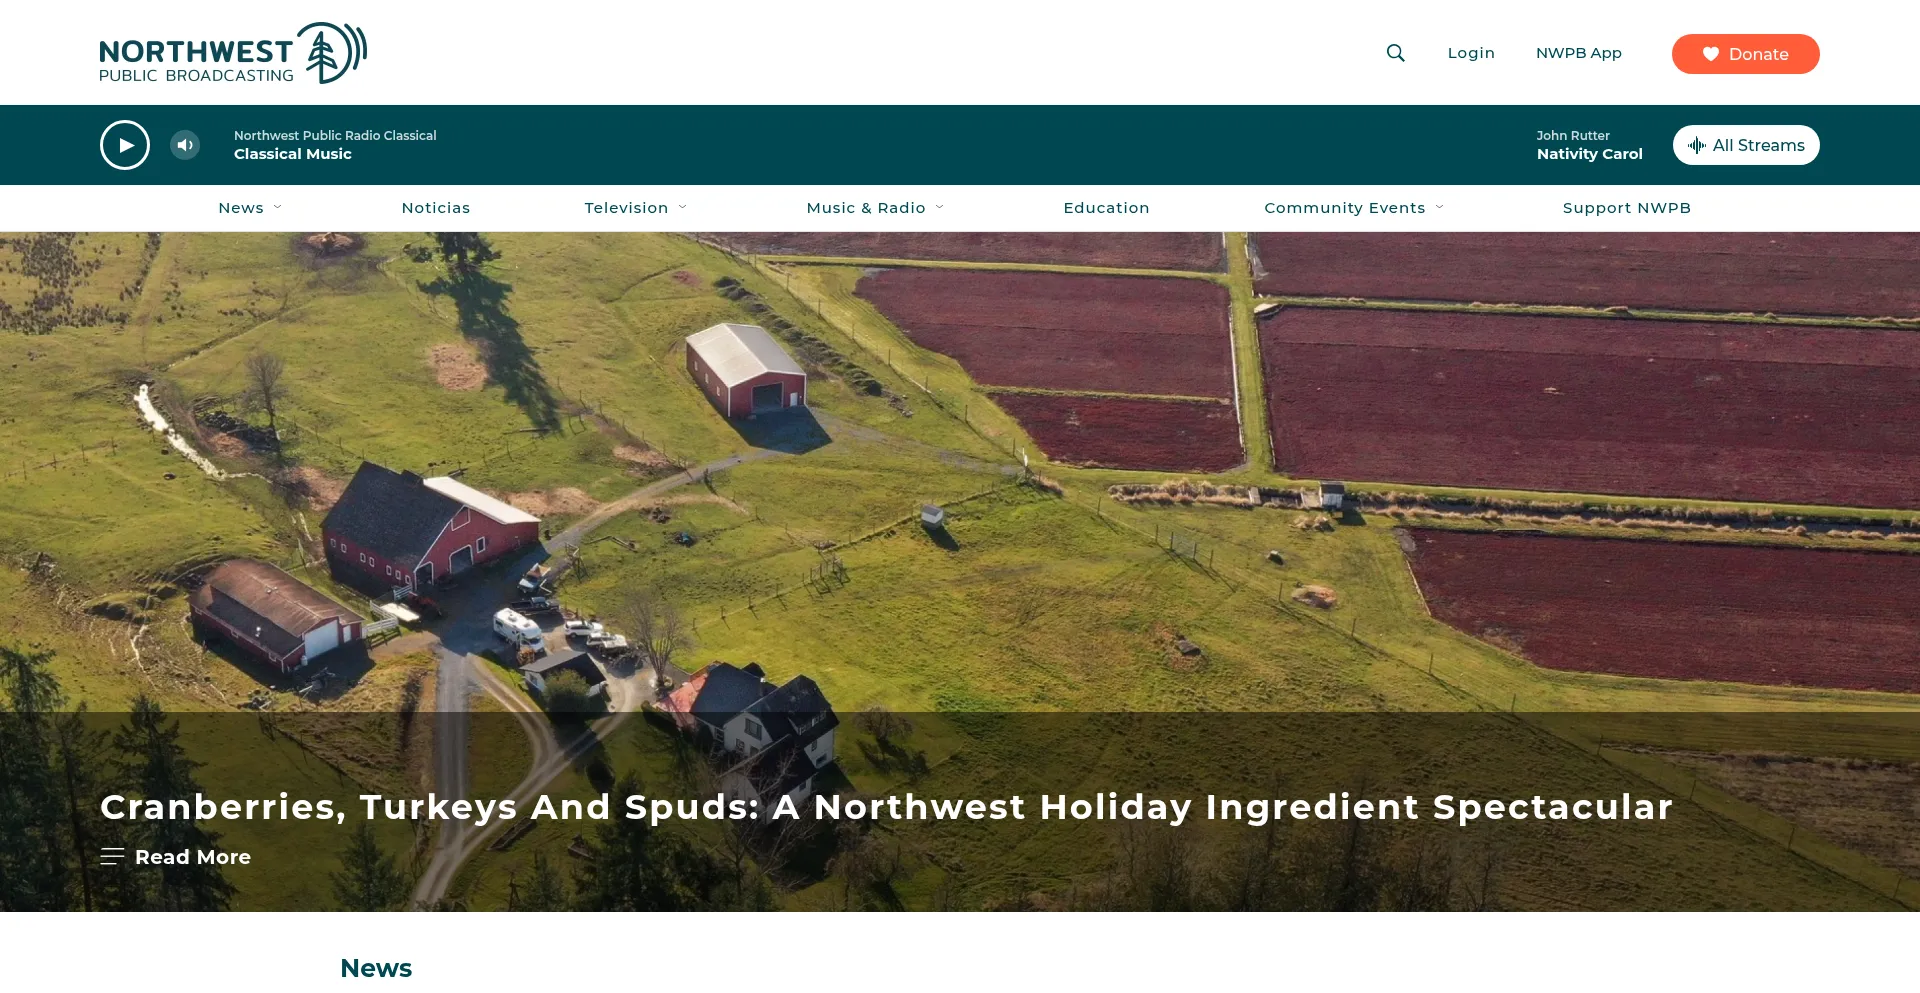Viewport: 1920px width, 993px height.
Task: Click the heart icon in Donate
Action: click(1711, 54)
